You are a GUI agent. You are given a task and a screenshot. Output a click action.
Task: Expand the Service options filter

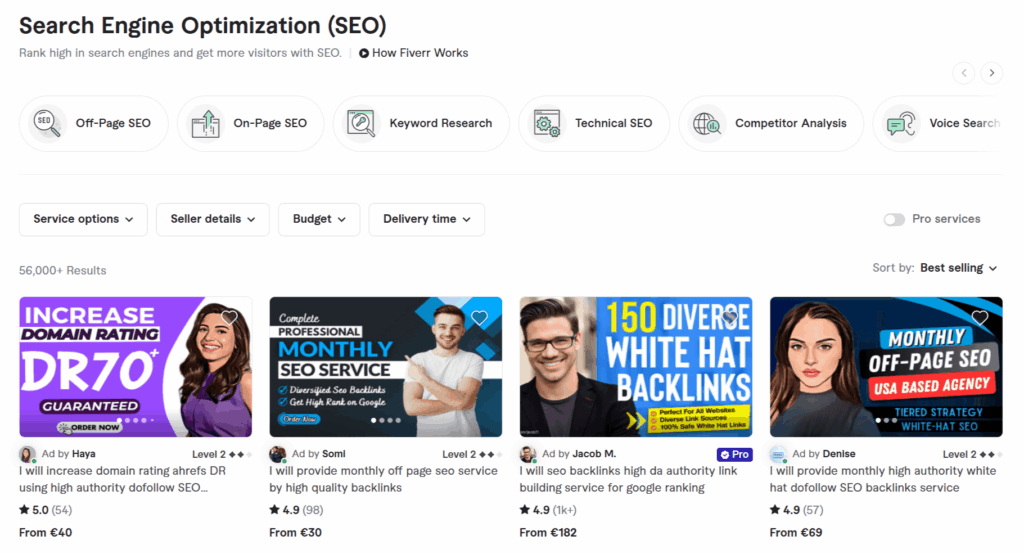83,219
